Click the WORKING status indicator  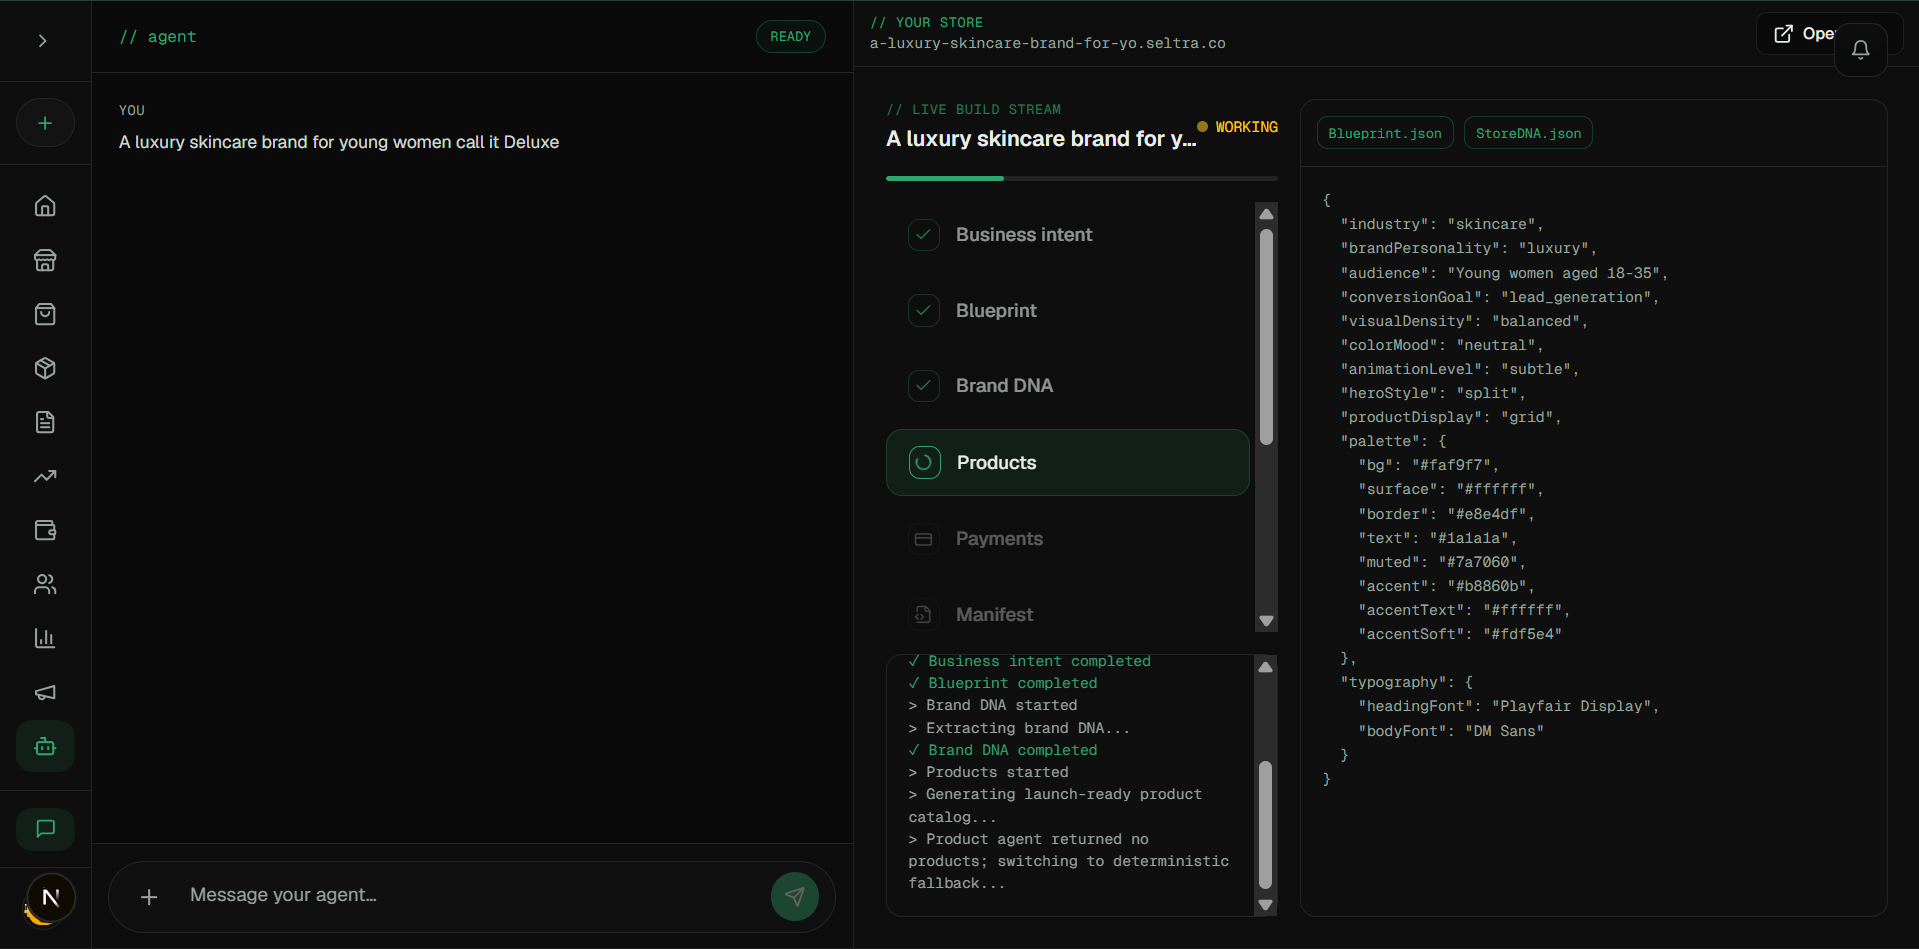1238,127
